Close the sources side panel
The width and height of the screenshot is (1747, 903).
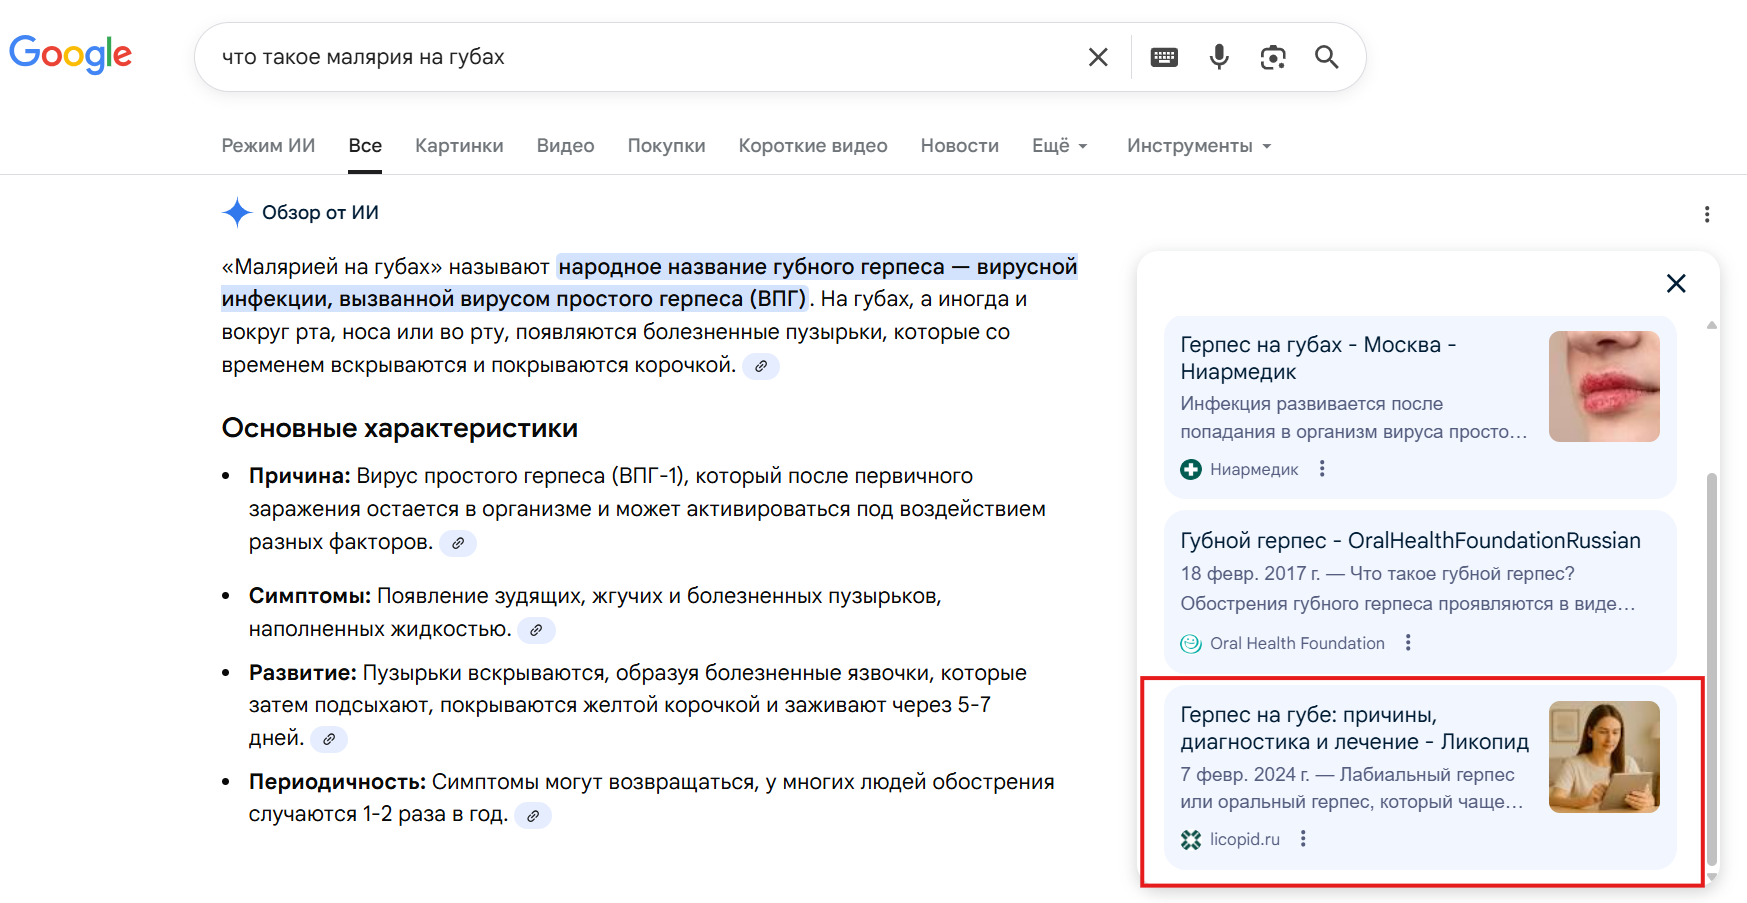click(x=1676, y=284)
